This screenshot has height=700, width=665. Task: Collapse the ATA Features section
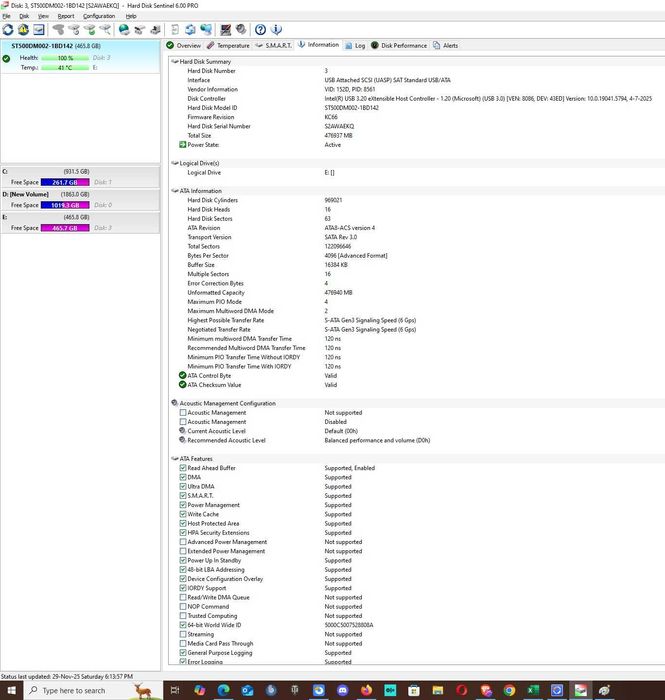[x=175, y=458]
